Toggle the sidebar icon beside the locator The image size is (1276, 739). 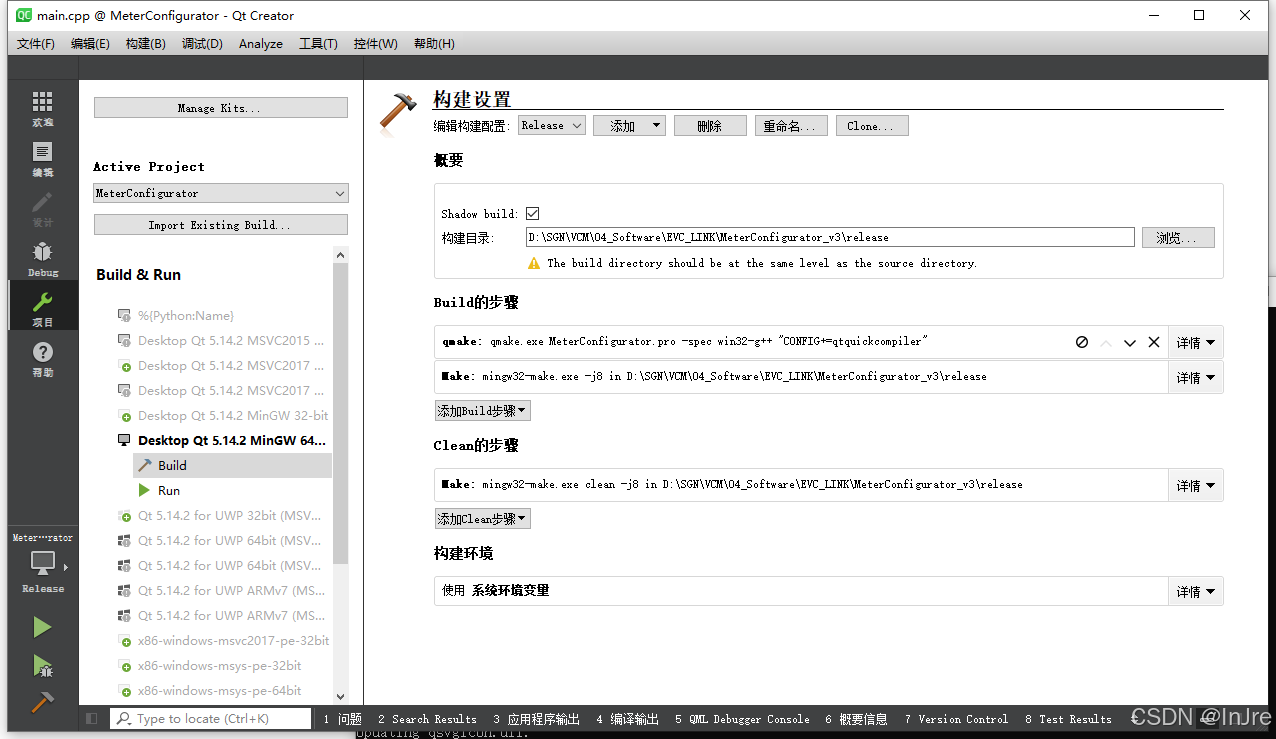coord(92,718)
